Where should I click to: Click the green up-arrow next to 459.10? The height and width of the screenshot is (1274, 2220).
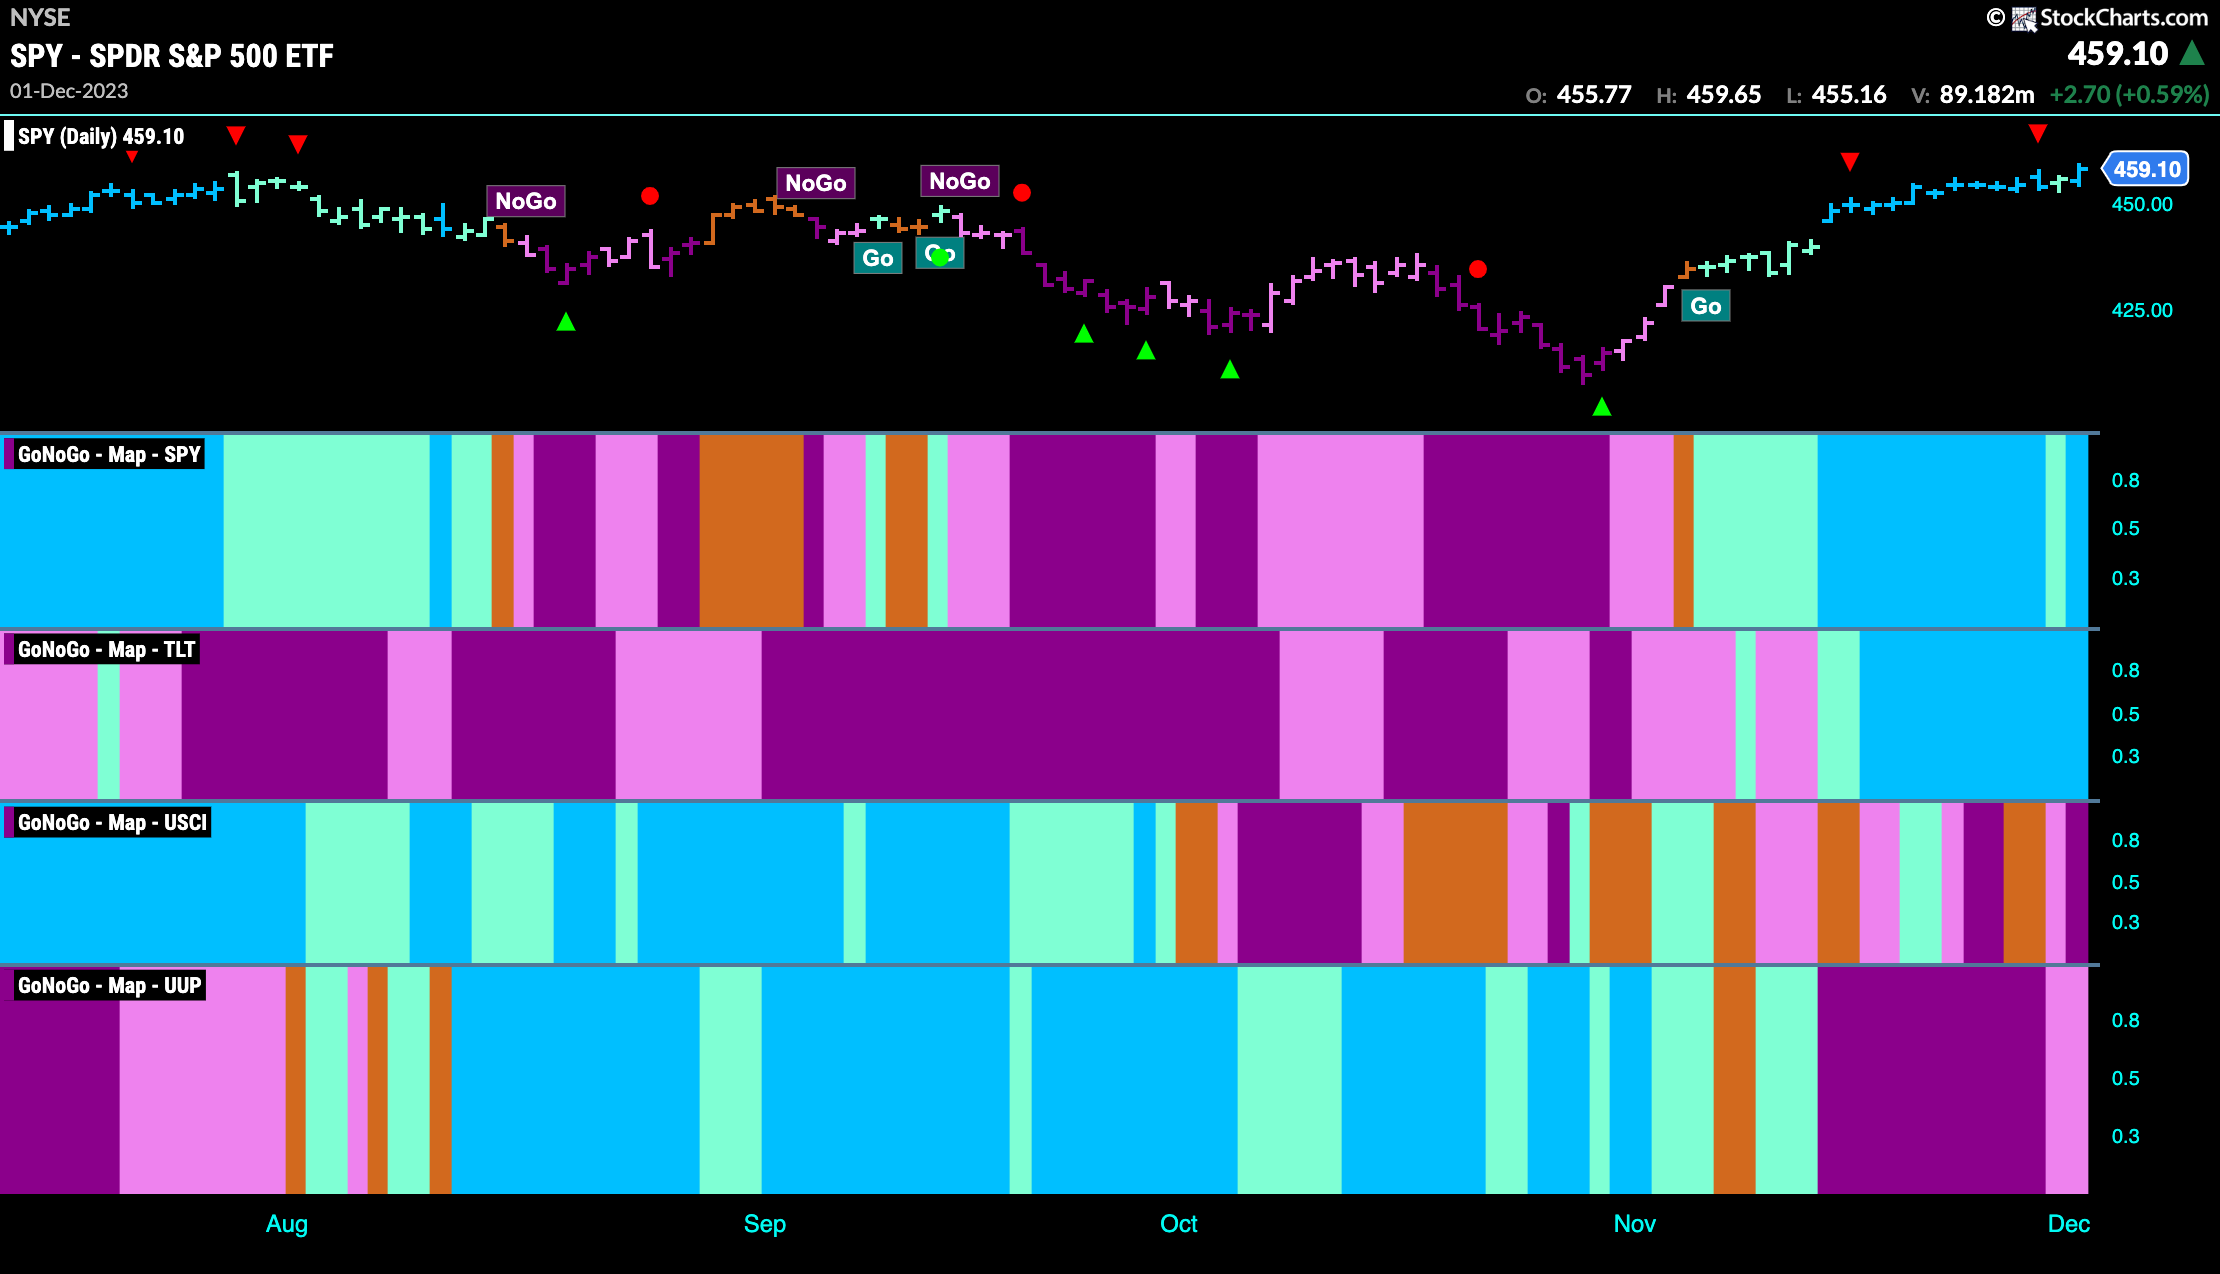click(2192, 52)
